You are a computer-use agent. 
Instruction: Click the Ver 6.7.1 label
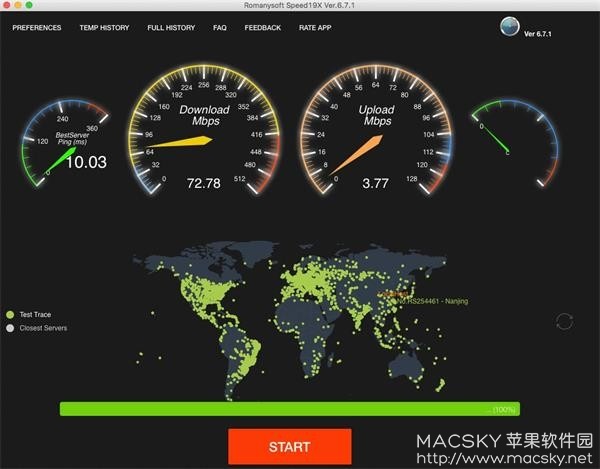[x=538, y=34]
